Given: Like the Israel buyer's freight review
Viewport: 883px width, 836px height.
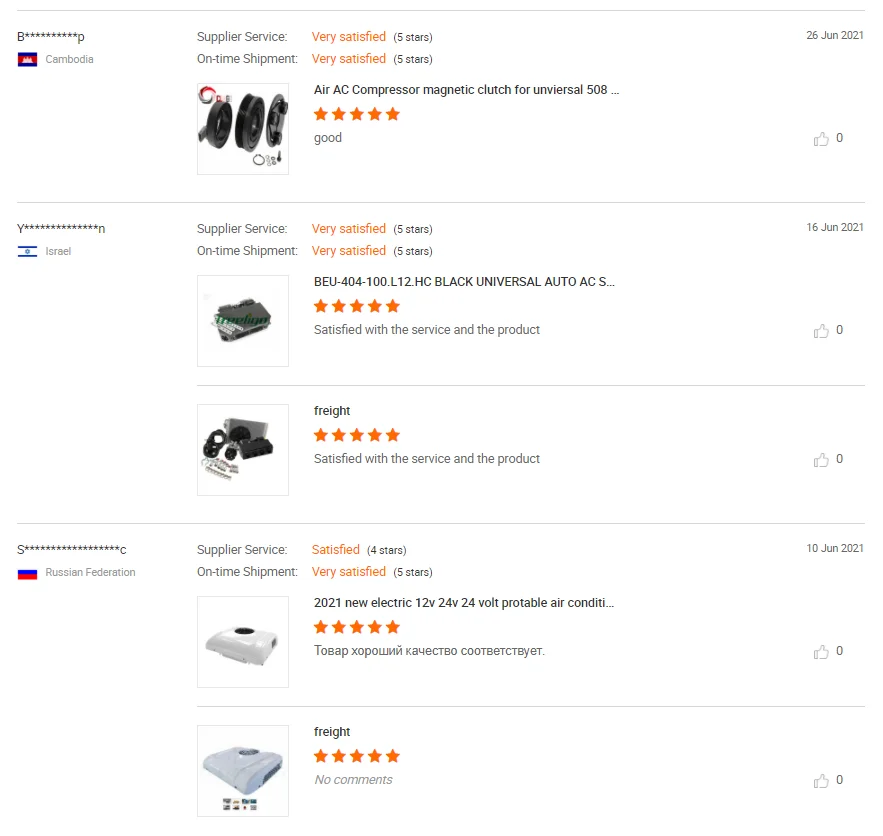Looking at the screenshot, I should tap(822, 459).
